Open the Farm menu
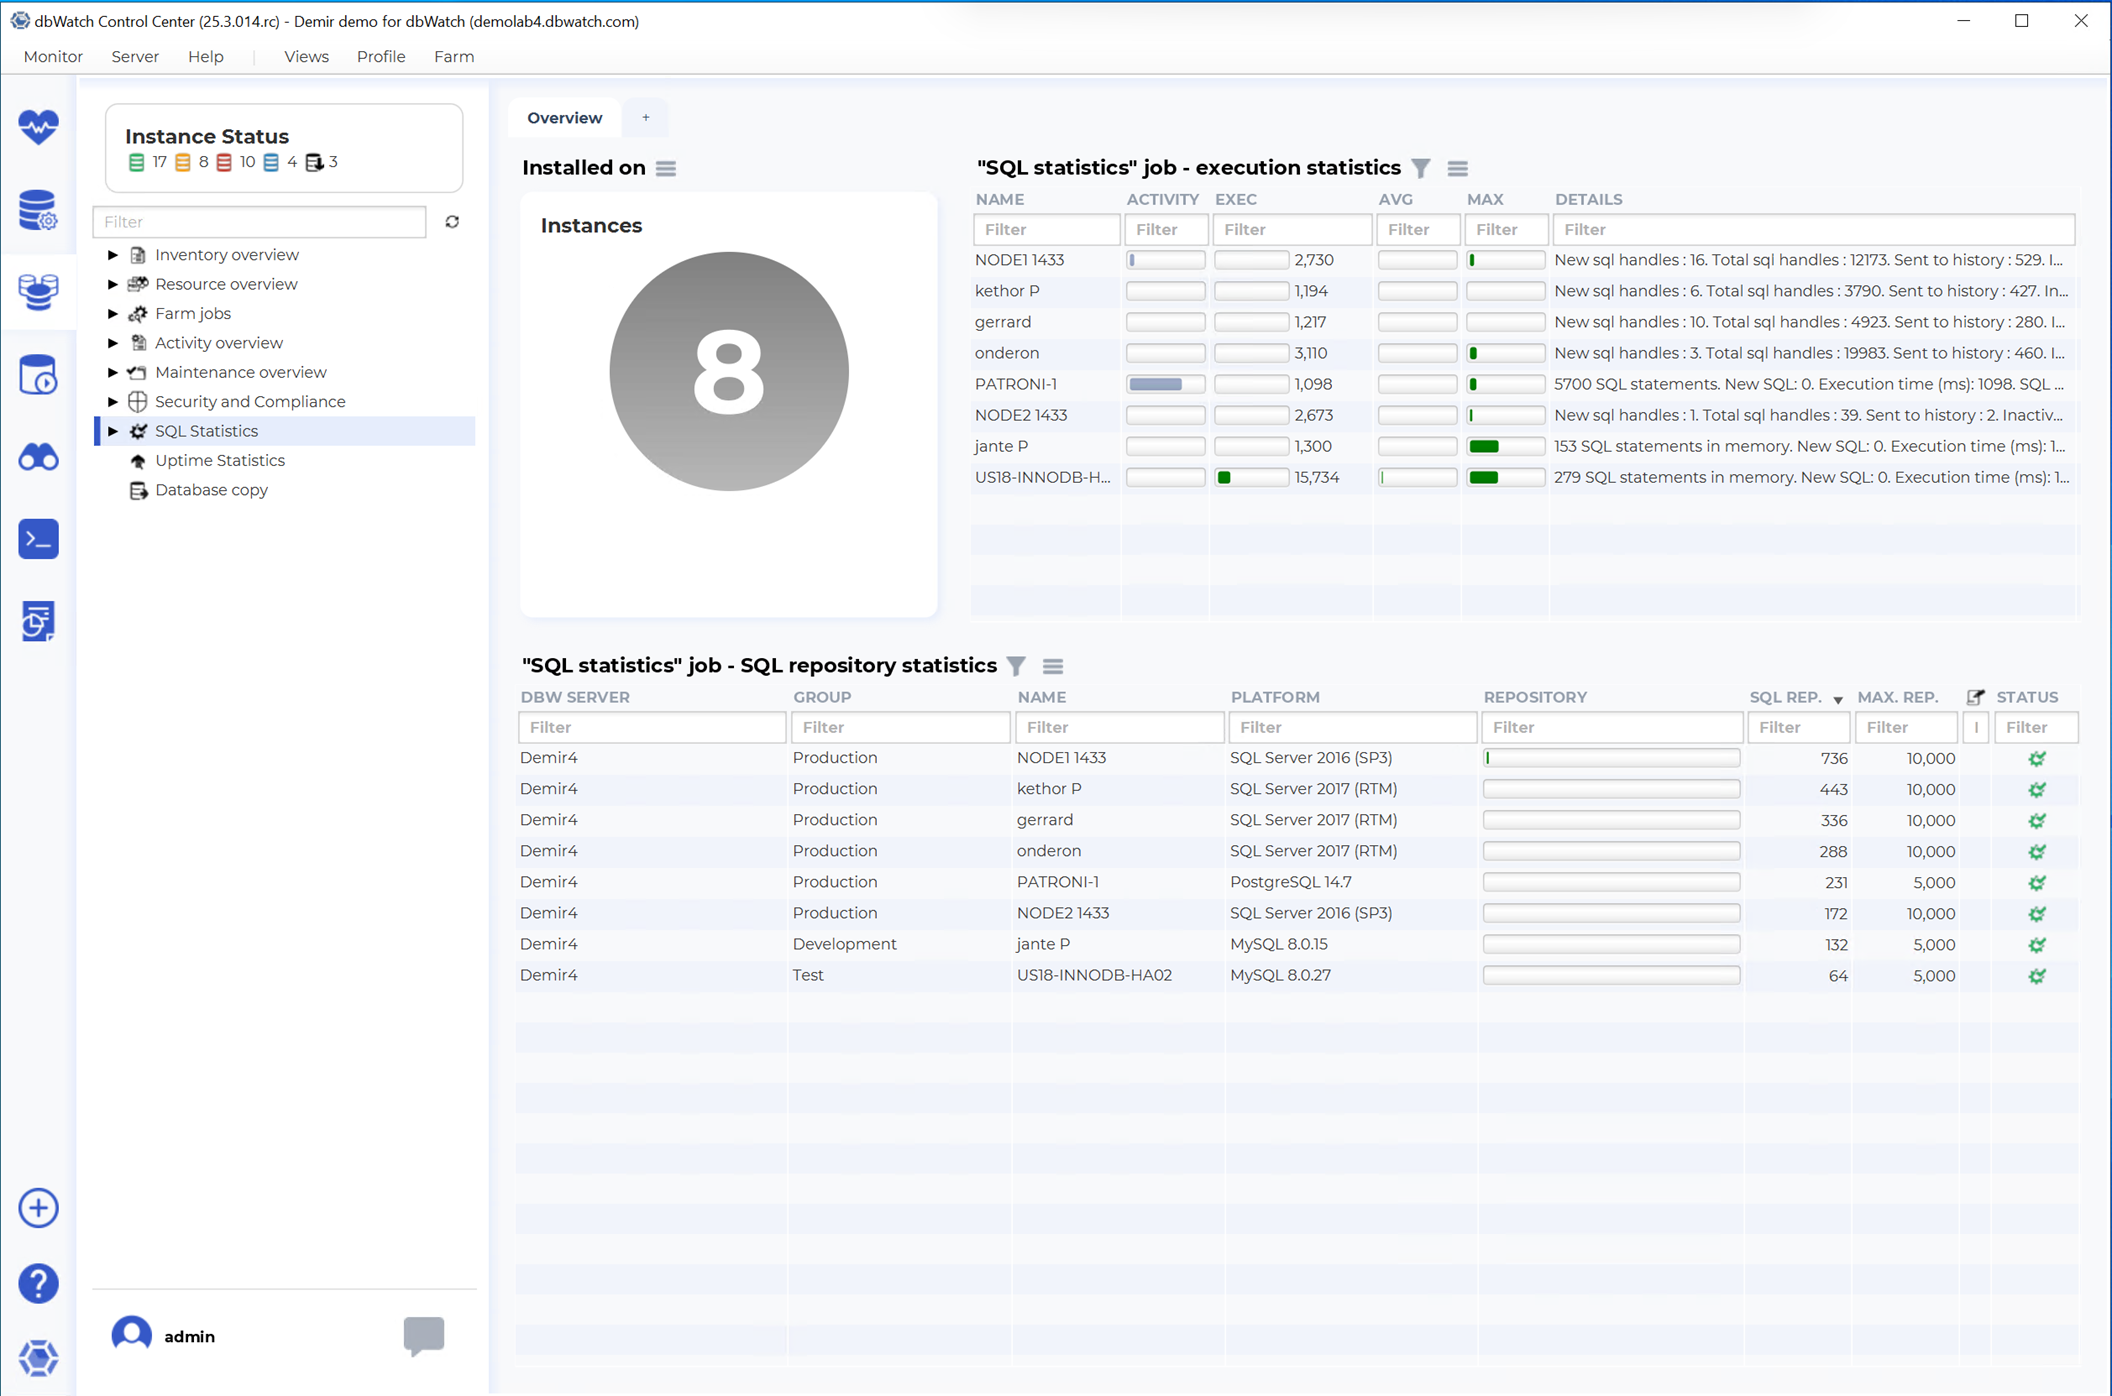Image resolution: width=2112 pixels, height=1396 pixels. (453, 57)
